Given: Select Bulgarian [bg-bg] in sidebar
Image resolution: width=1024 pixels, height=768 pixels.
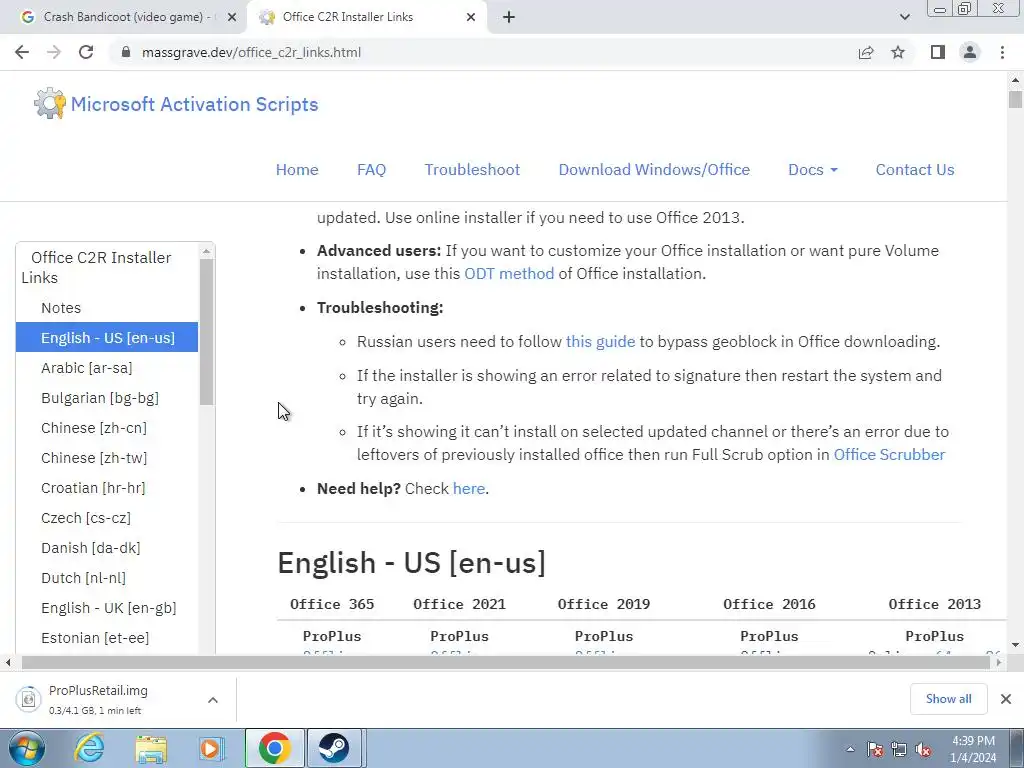Looking at the screenshot, I should click(x=99, y=398).
